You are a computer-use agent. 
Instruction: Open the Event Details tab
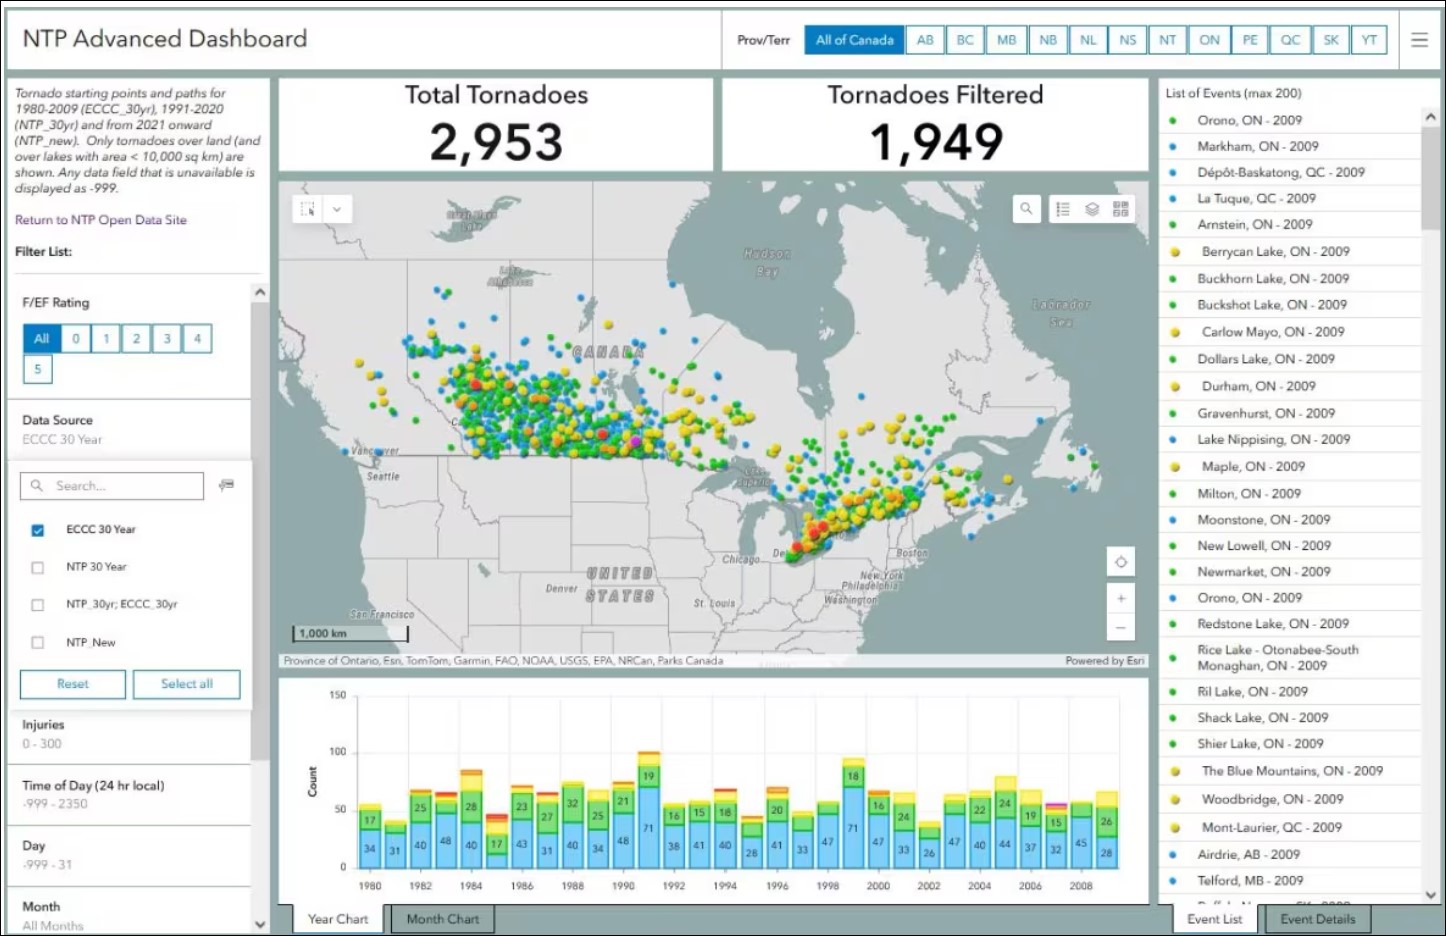click(x=1317, y=919)
